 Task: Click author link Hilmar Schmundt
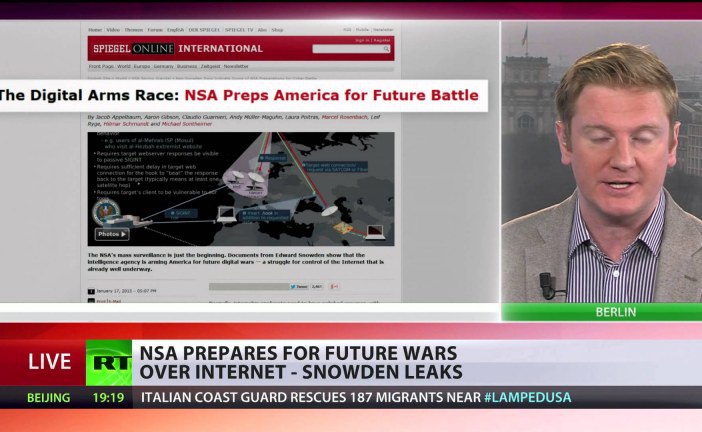pos(125,124)
